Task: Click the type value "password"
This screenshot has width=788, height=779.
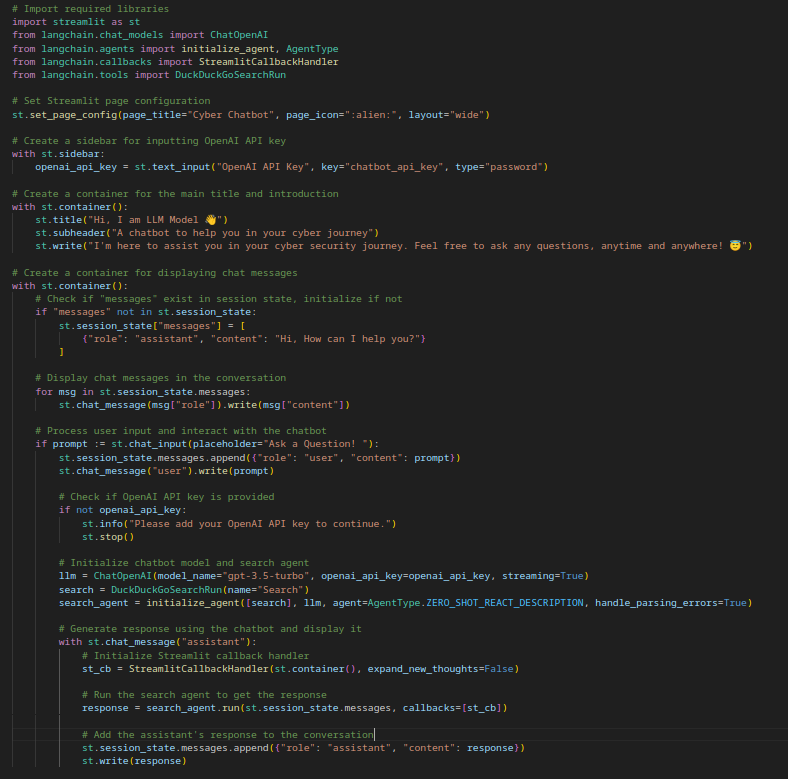Action: point(513,167)
